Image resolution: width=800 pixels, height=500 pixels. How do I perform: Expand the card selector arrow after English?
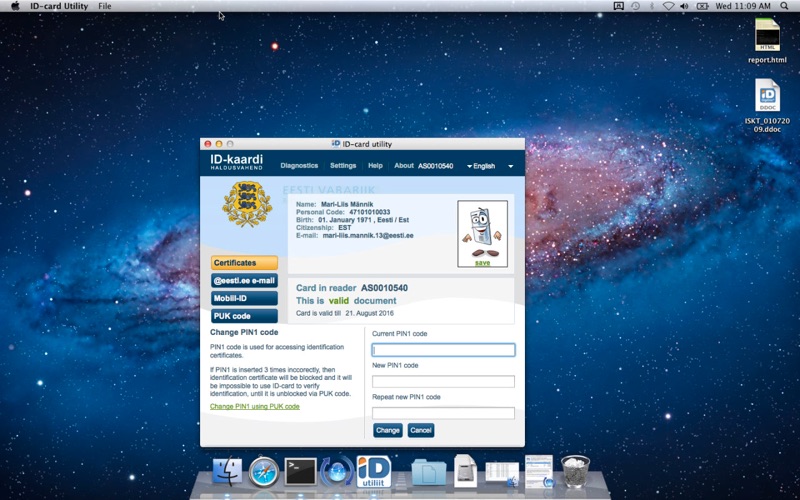coord(510,166)
